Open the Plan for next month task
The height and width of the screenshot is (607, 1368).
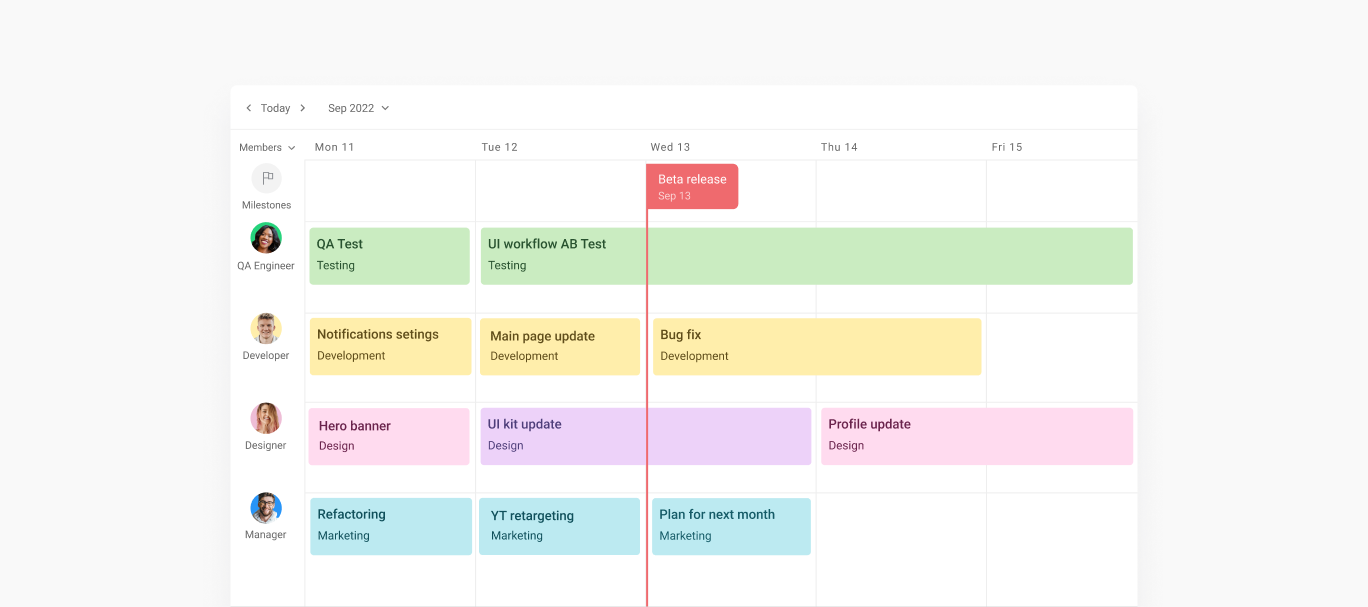click(x=731, y=526)
